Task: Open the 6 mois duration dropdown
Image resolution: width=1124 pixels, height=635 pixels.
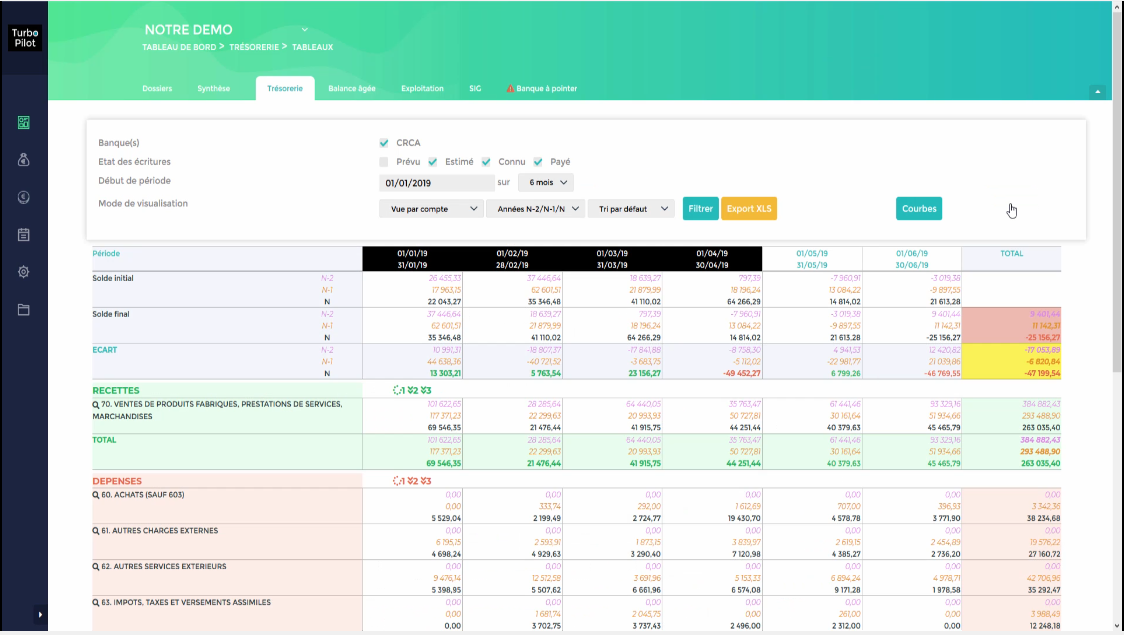Action: (x=545, y=183)
